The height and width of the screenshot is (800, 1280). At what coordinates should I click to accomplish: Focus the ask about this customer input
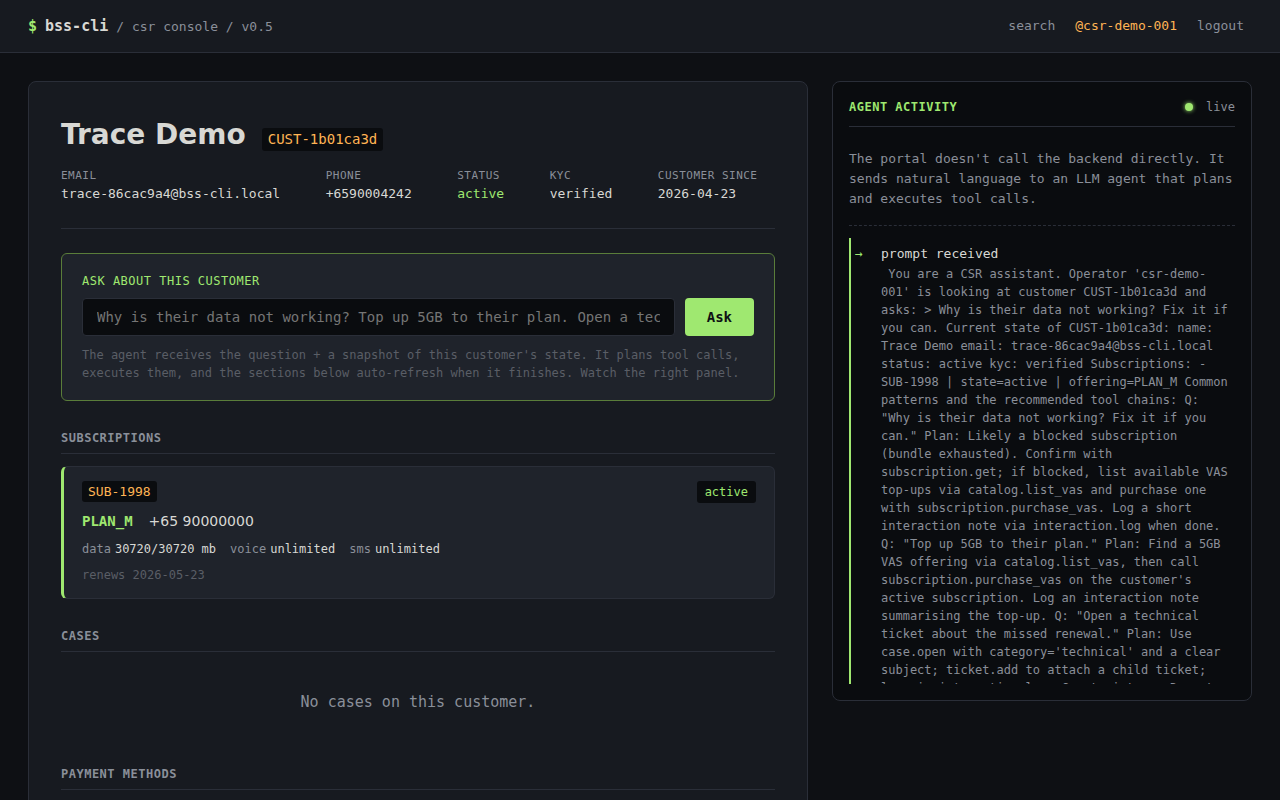pos(378,317)
